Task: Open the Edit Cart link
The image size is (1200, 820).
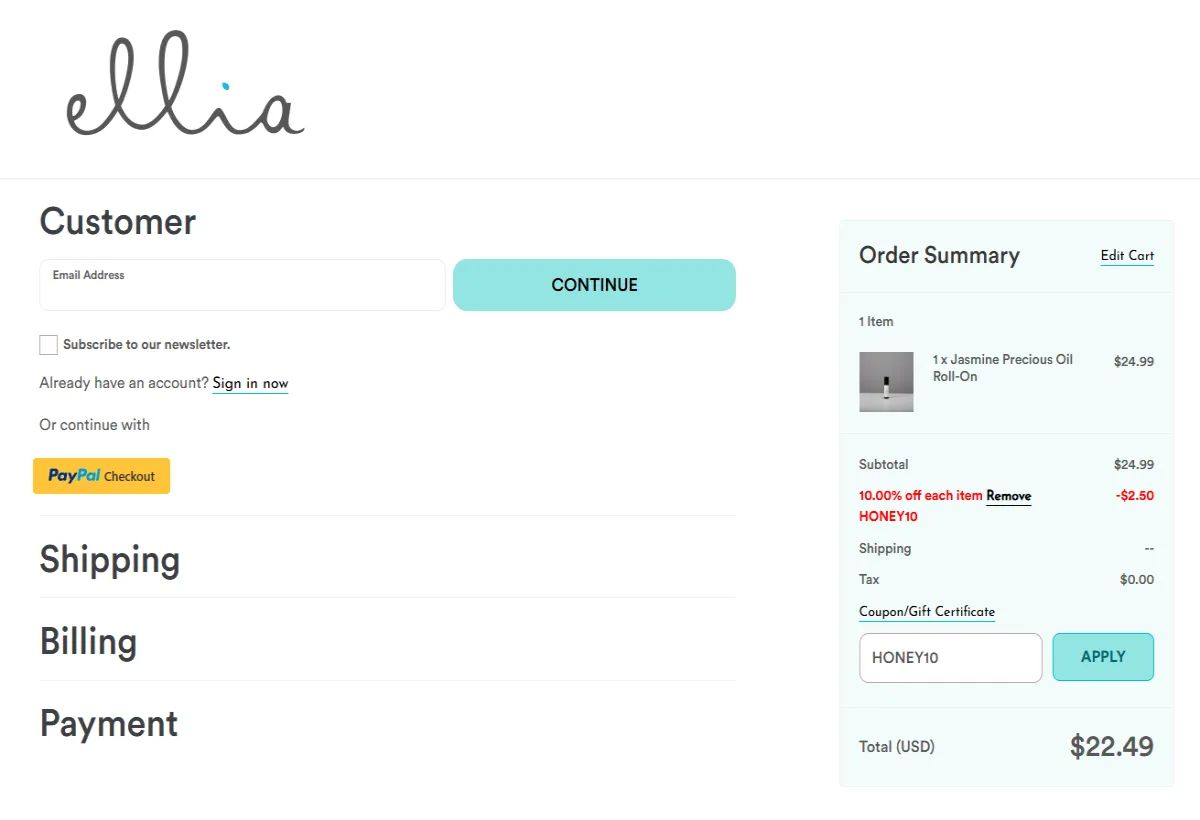Action: point(1127,256)
